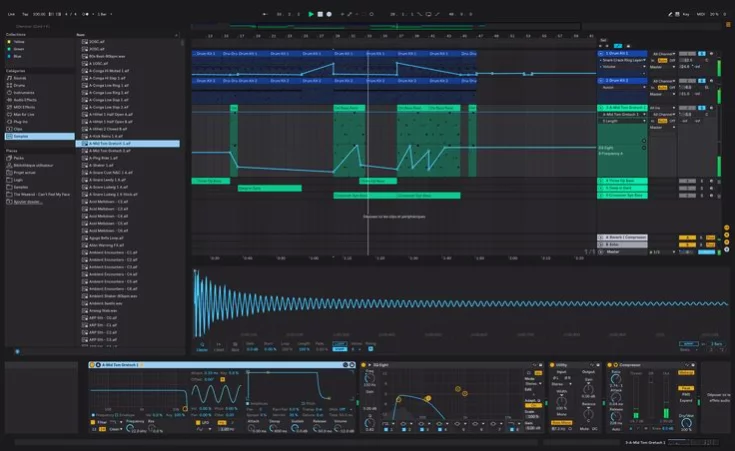Enable Link in the control bar
Viewport: 735px width, 451px height.
(x=11, y=14)
